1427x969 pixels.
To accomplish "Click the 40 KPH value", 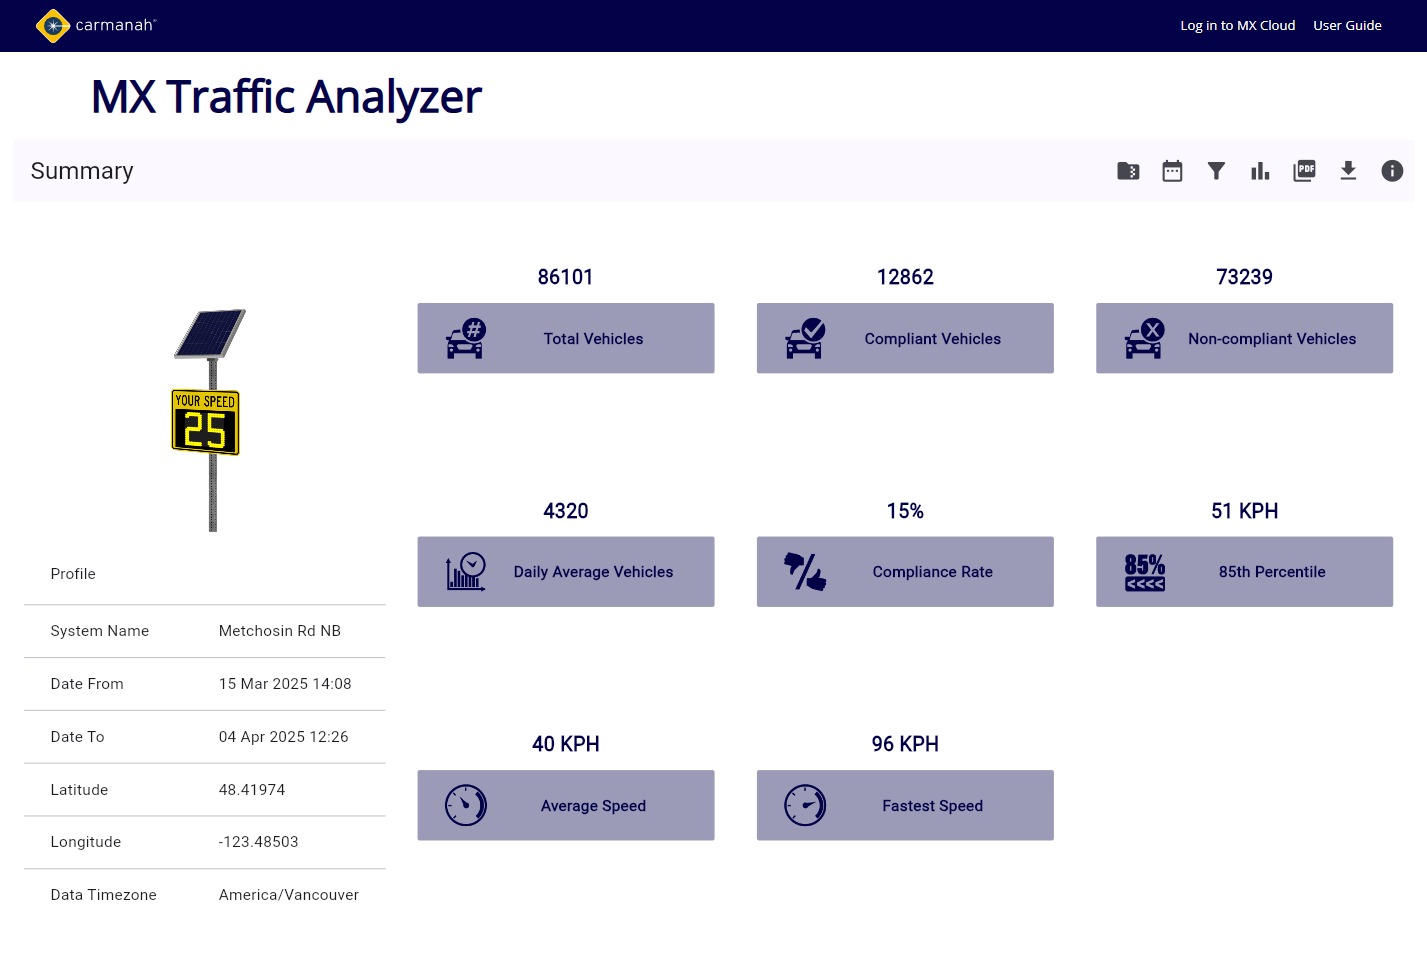I will click(566, 744).
